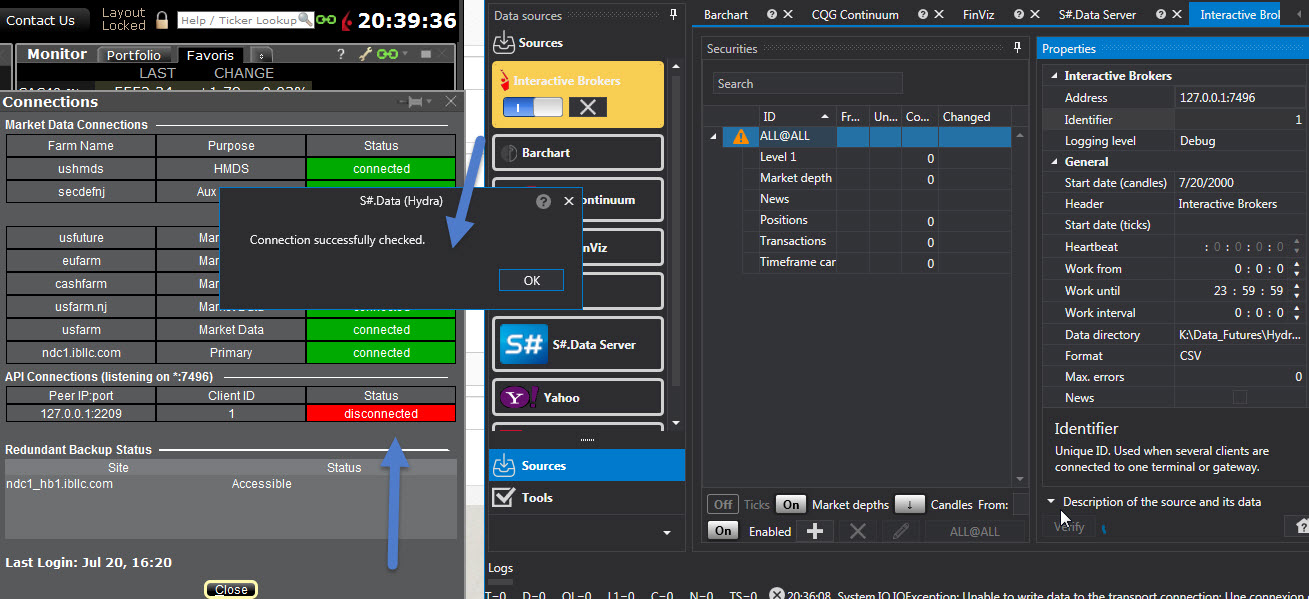Click the Monitor panel green link icon
This screenshot has width=1309, height=599.
387,55
